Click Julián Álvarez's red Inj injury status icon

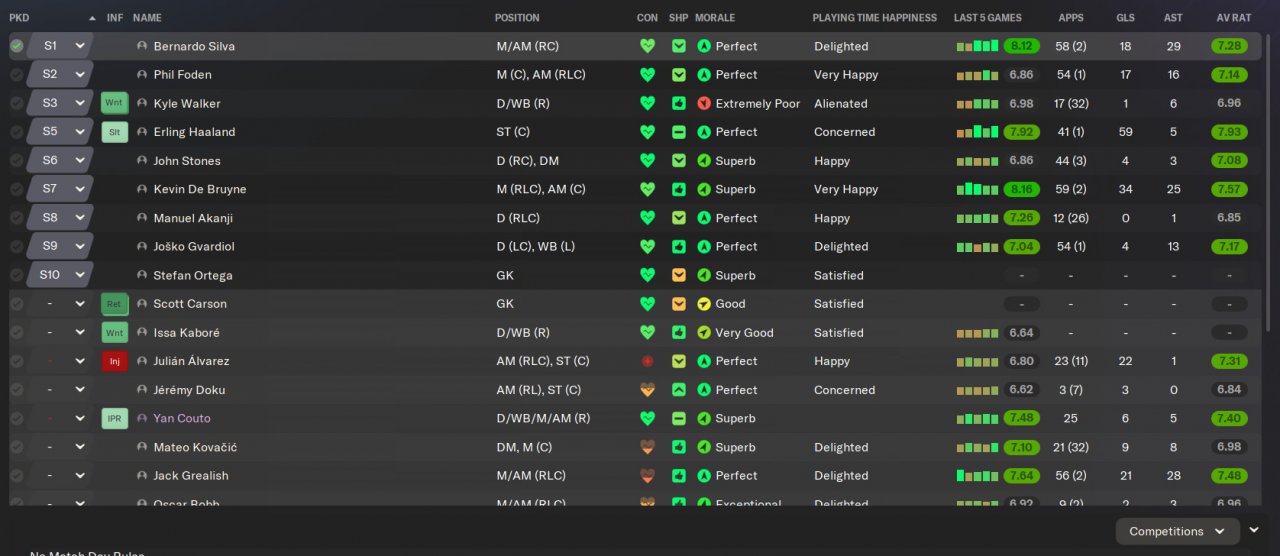(114, 361)
